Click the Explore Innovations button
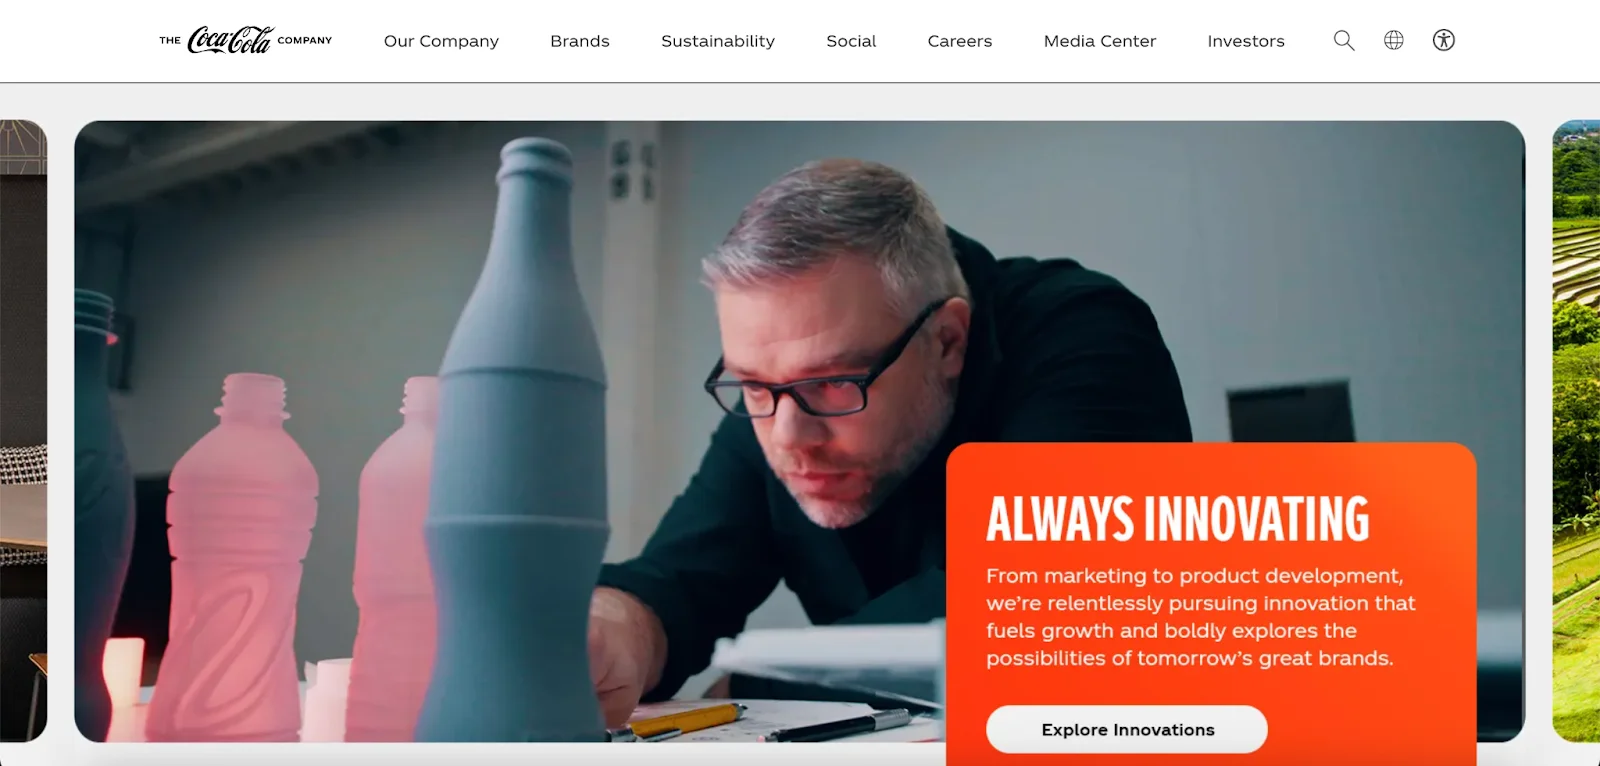This screenshot has height=766, width=1600. click(x=1127, y=729)
